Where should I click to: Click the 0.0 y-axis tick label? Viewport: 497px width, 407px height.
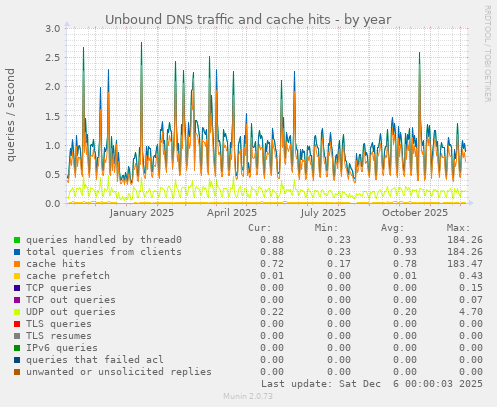click(53, 204)
